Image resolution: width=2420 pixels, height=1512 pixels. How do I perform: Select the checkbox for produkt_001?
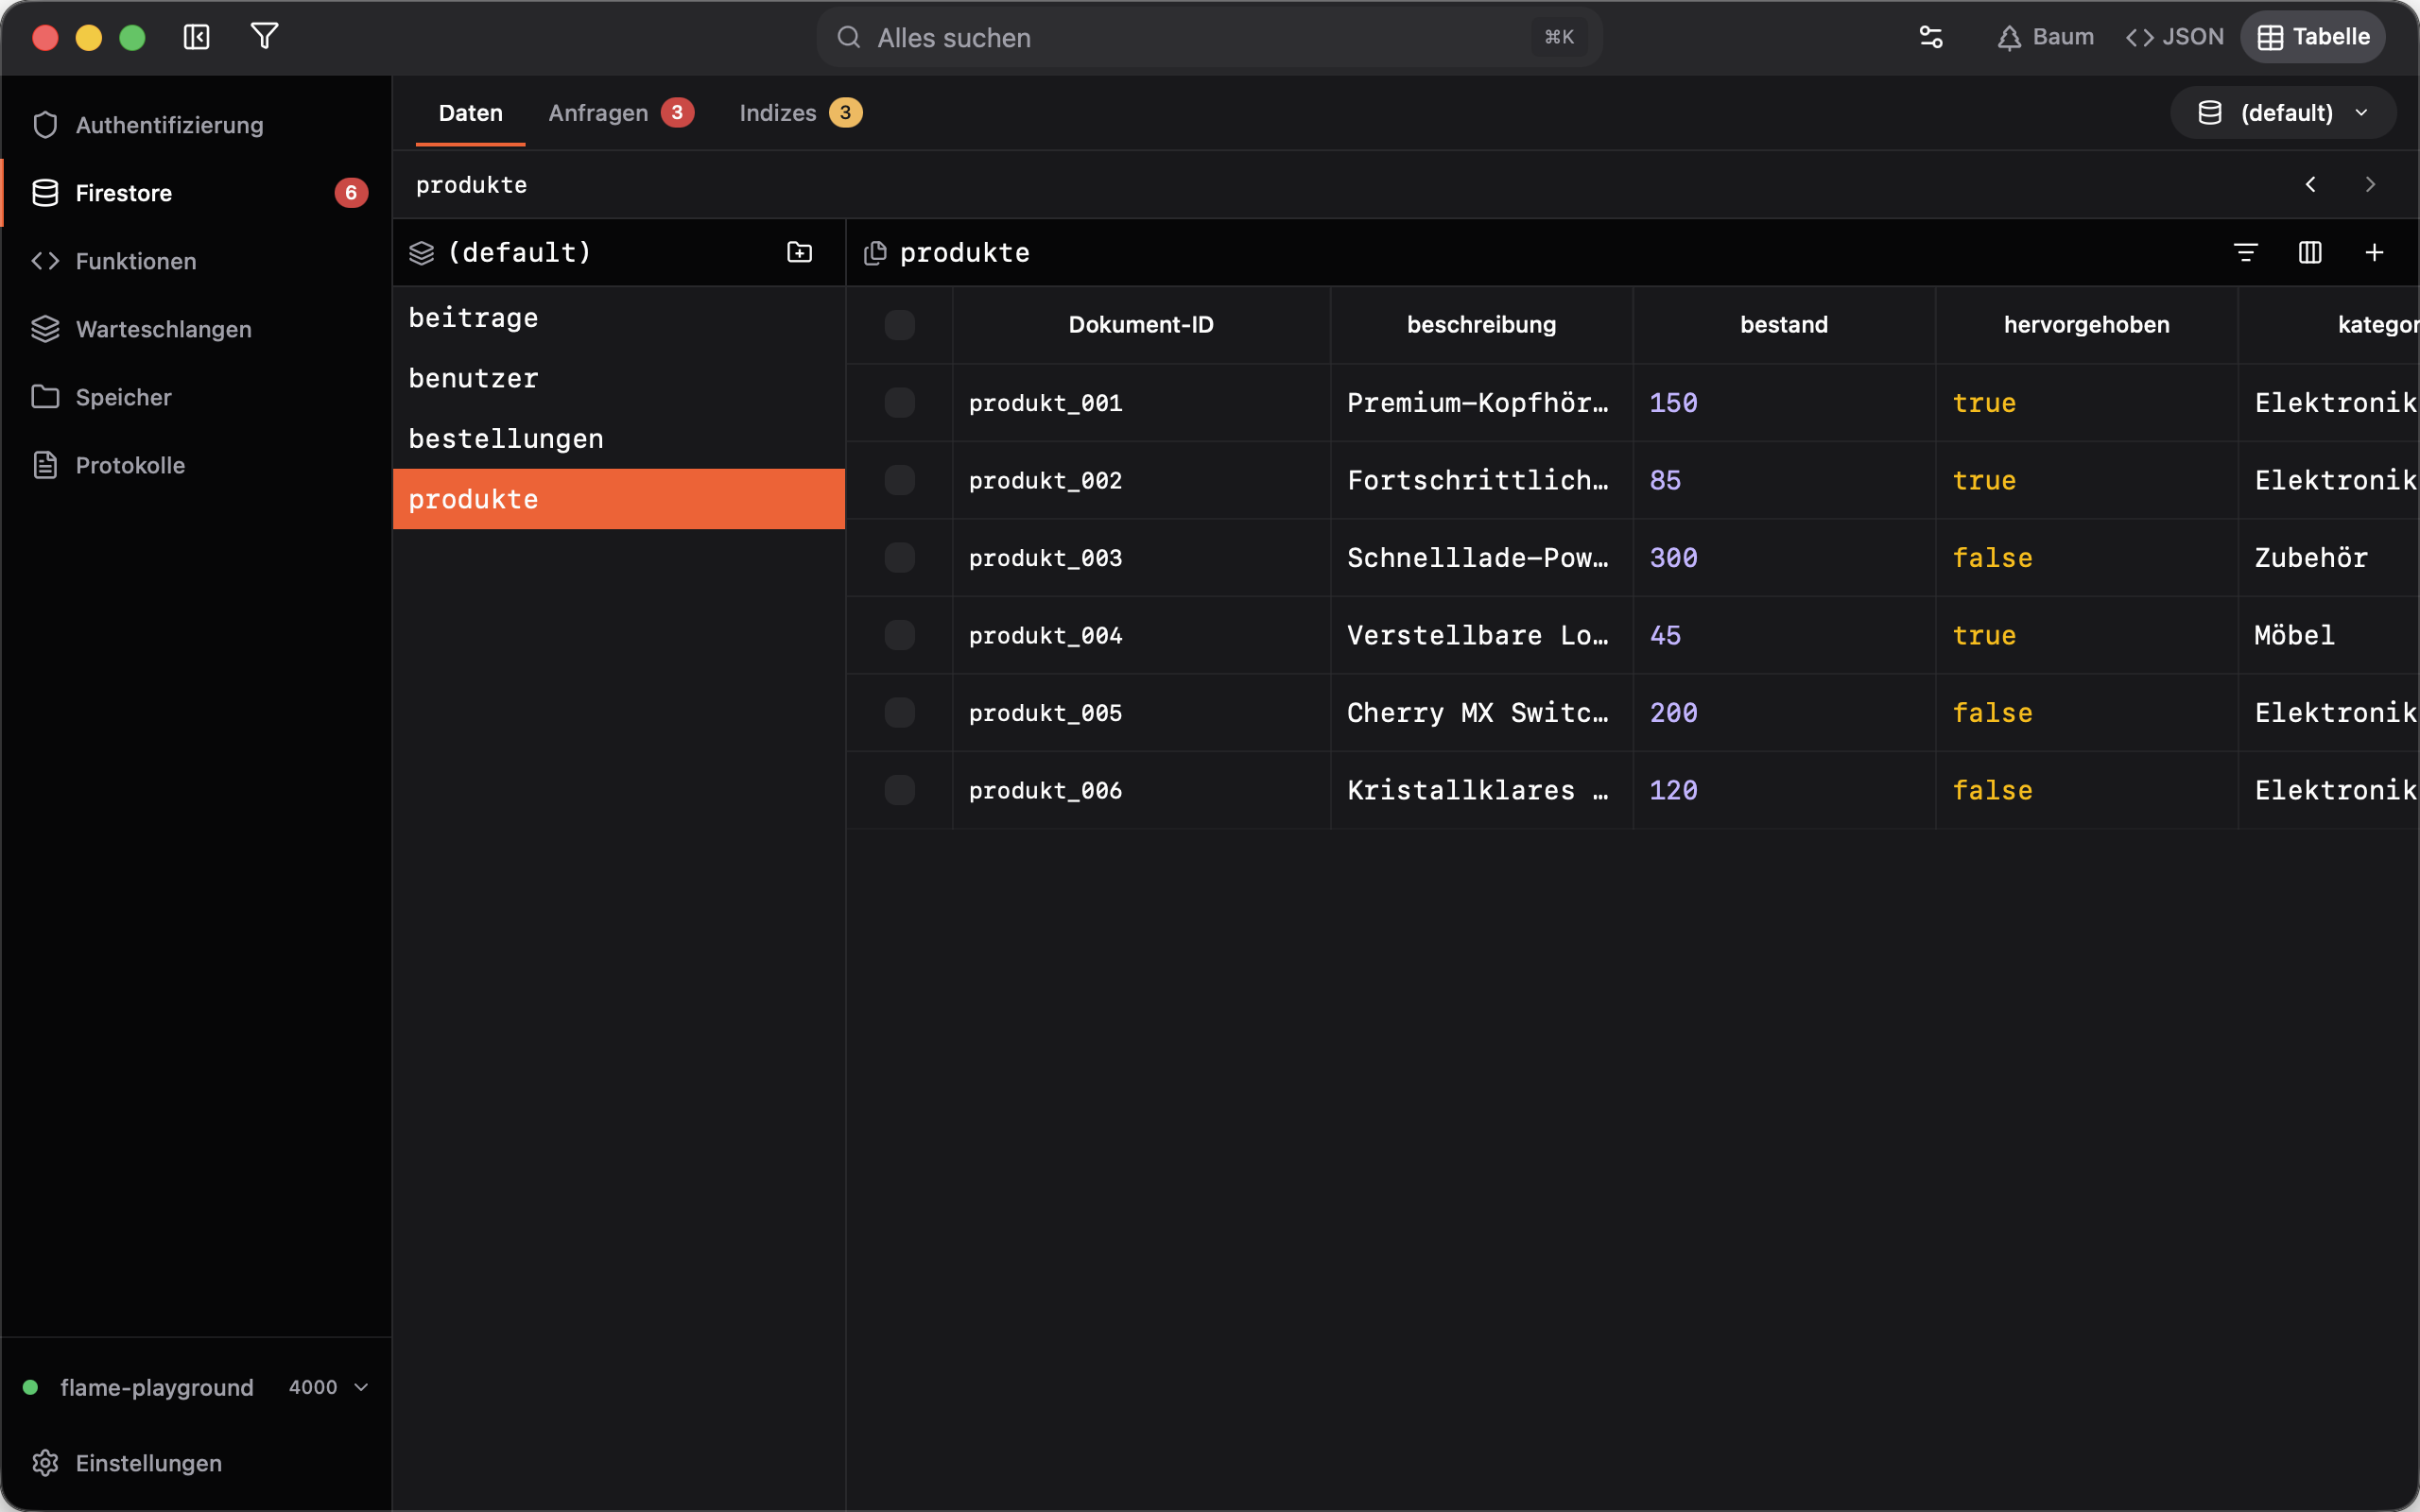click(899, 403)
